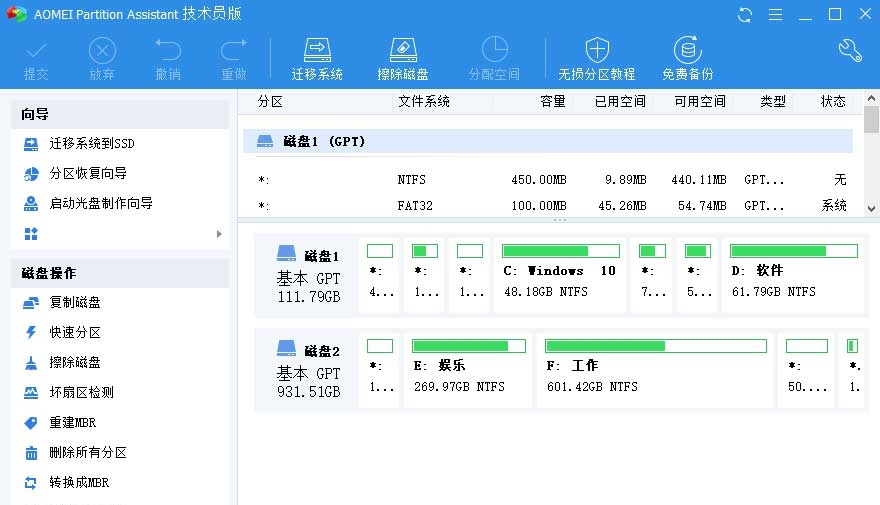Select 磁盘2 基本 GPT 931.51GB block
Image resolution: width=880 pixels, height=505 pixels.
pos(306,371)
